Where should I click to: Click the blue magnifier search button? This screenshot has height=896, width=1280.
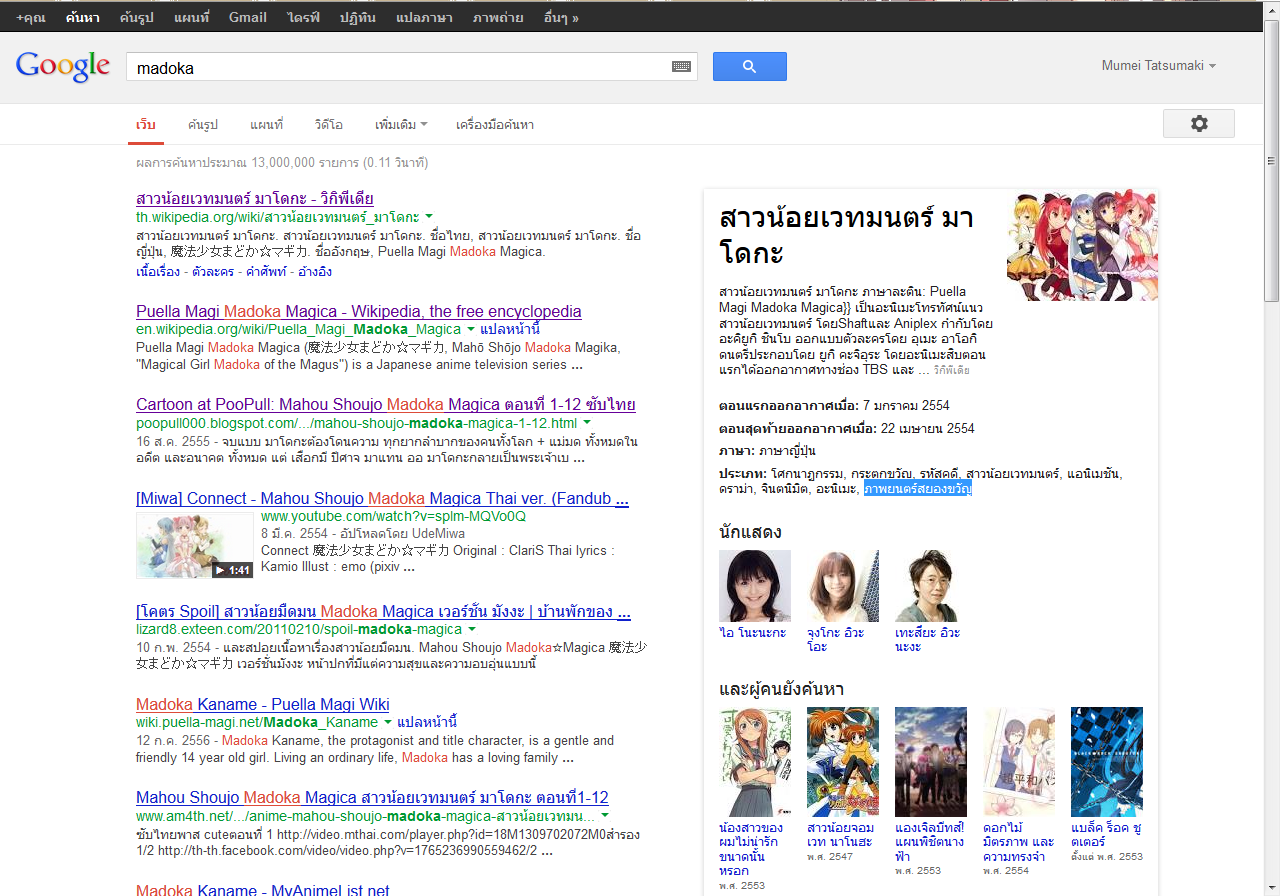coord(749,67)
